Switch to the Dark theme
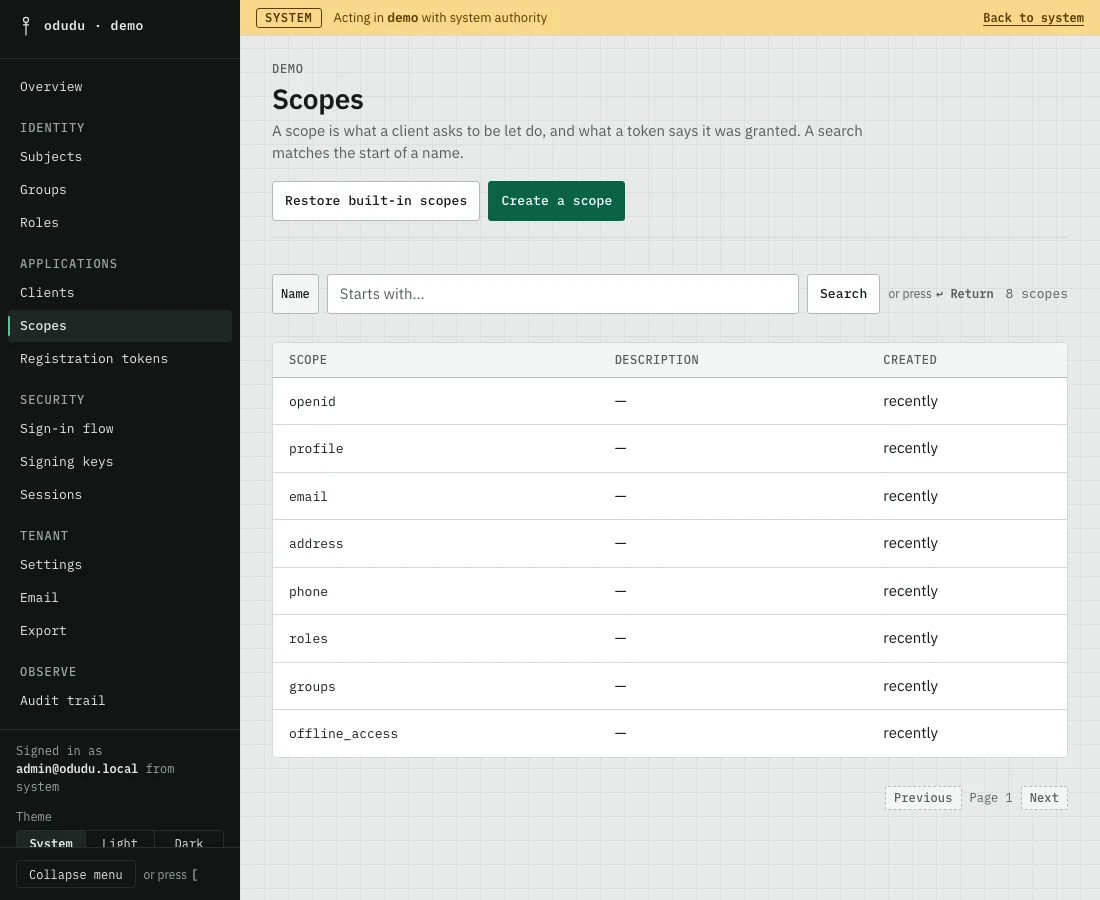 click(x=189, y=840)
